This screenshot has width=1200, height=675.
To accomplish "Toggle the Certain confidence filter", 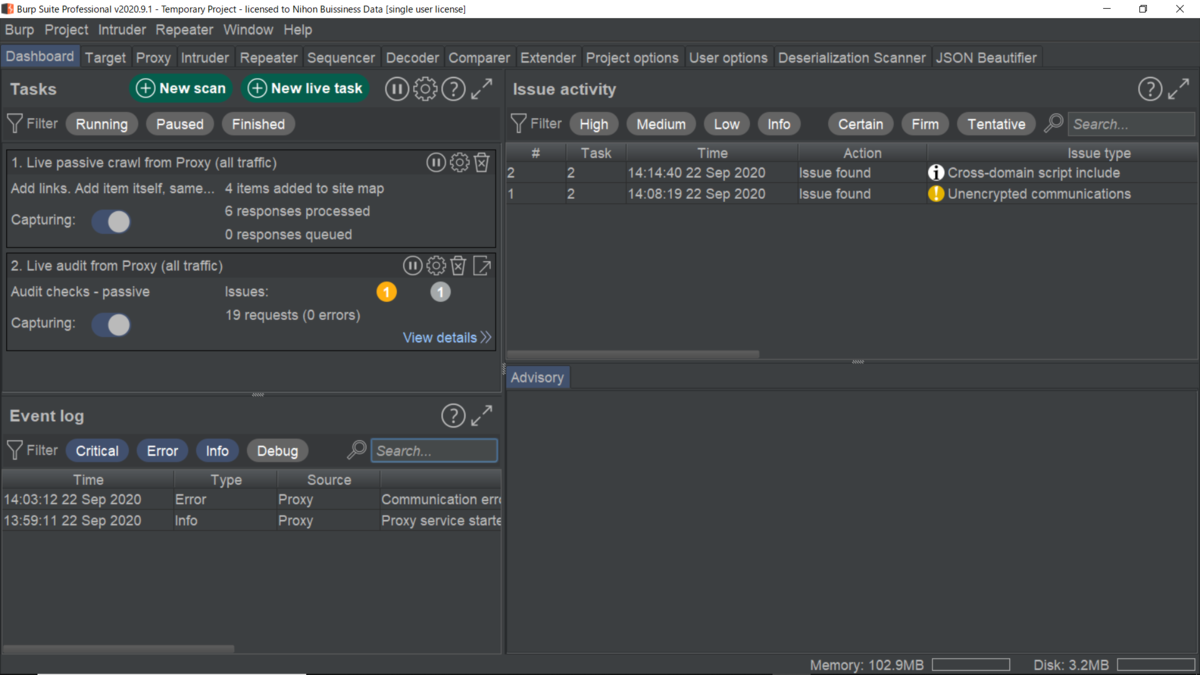I will pyautogui.click(x=861, y=124).
